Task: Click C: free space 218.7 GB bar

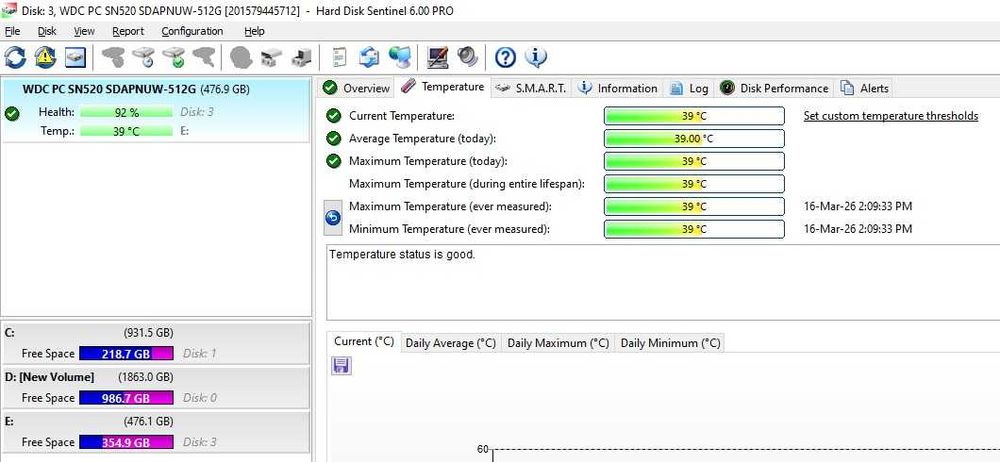Action: point(126,354)
